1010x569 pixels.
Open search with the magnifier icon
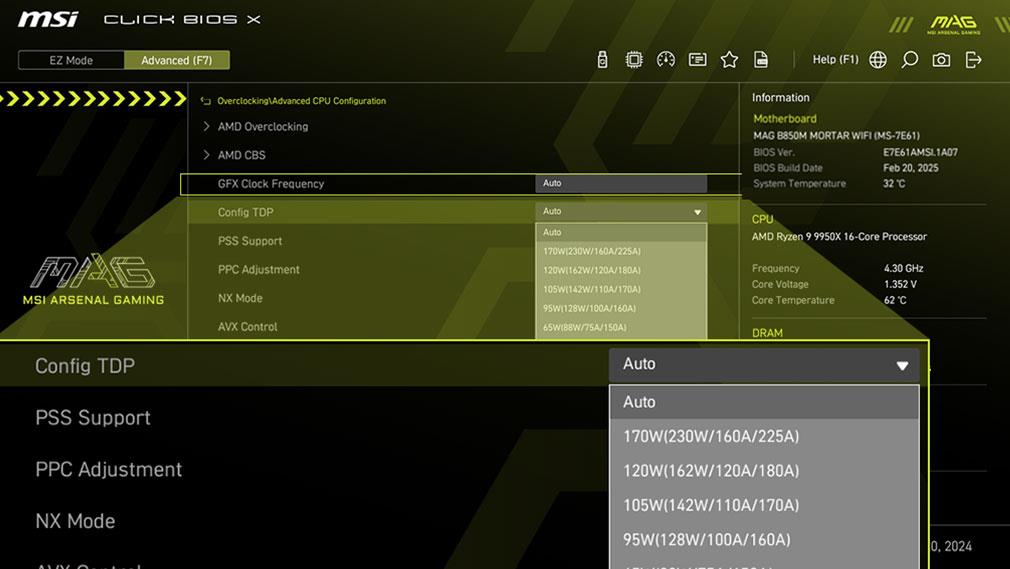pyautogui.click(x=909, y=60)
